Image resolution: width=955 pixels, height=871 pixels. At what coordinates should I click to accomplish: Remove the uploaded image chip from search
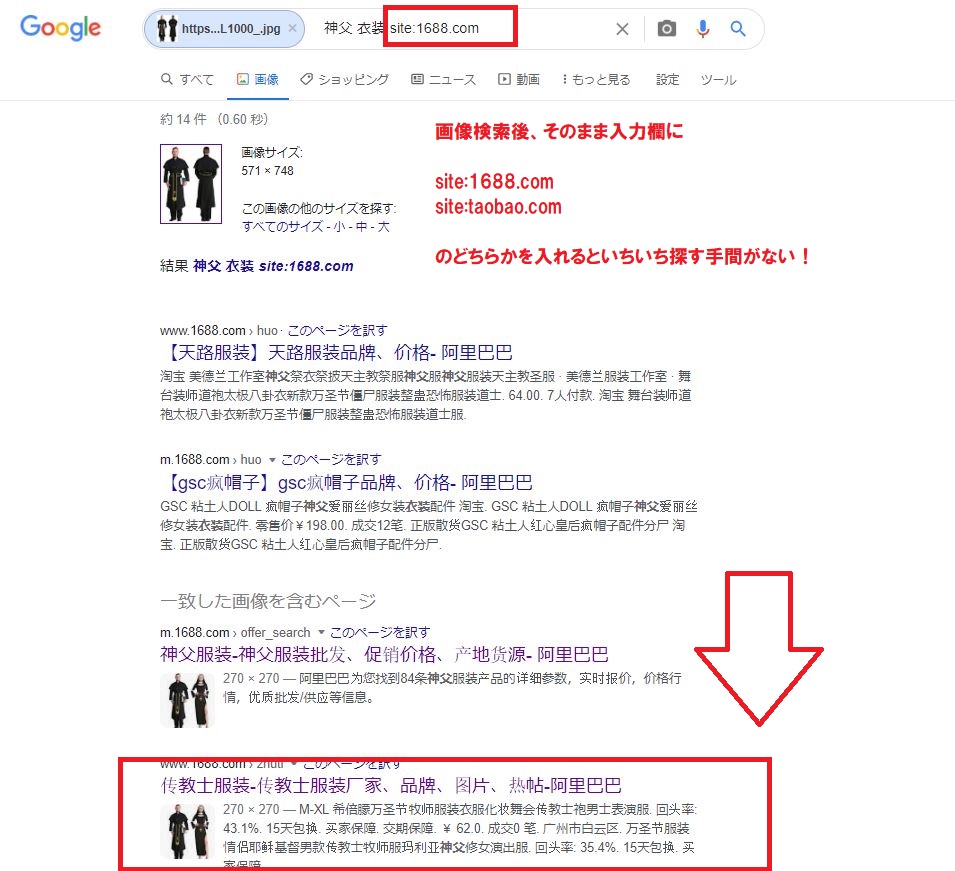pyautogui.click(x=292, y=28)
